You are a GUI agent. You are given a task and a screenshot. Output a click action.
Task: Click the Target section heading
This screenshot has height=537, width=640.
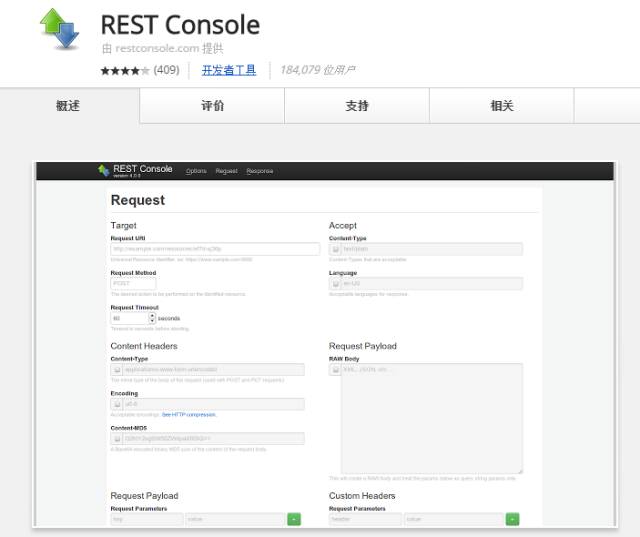[x=123, y=225]
